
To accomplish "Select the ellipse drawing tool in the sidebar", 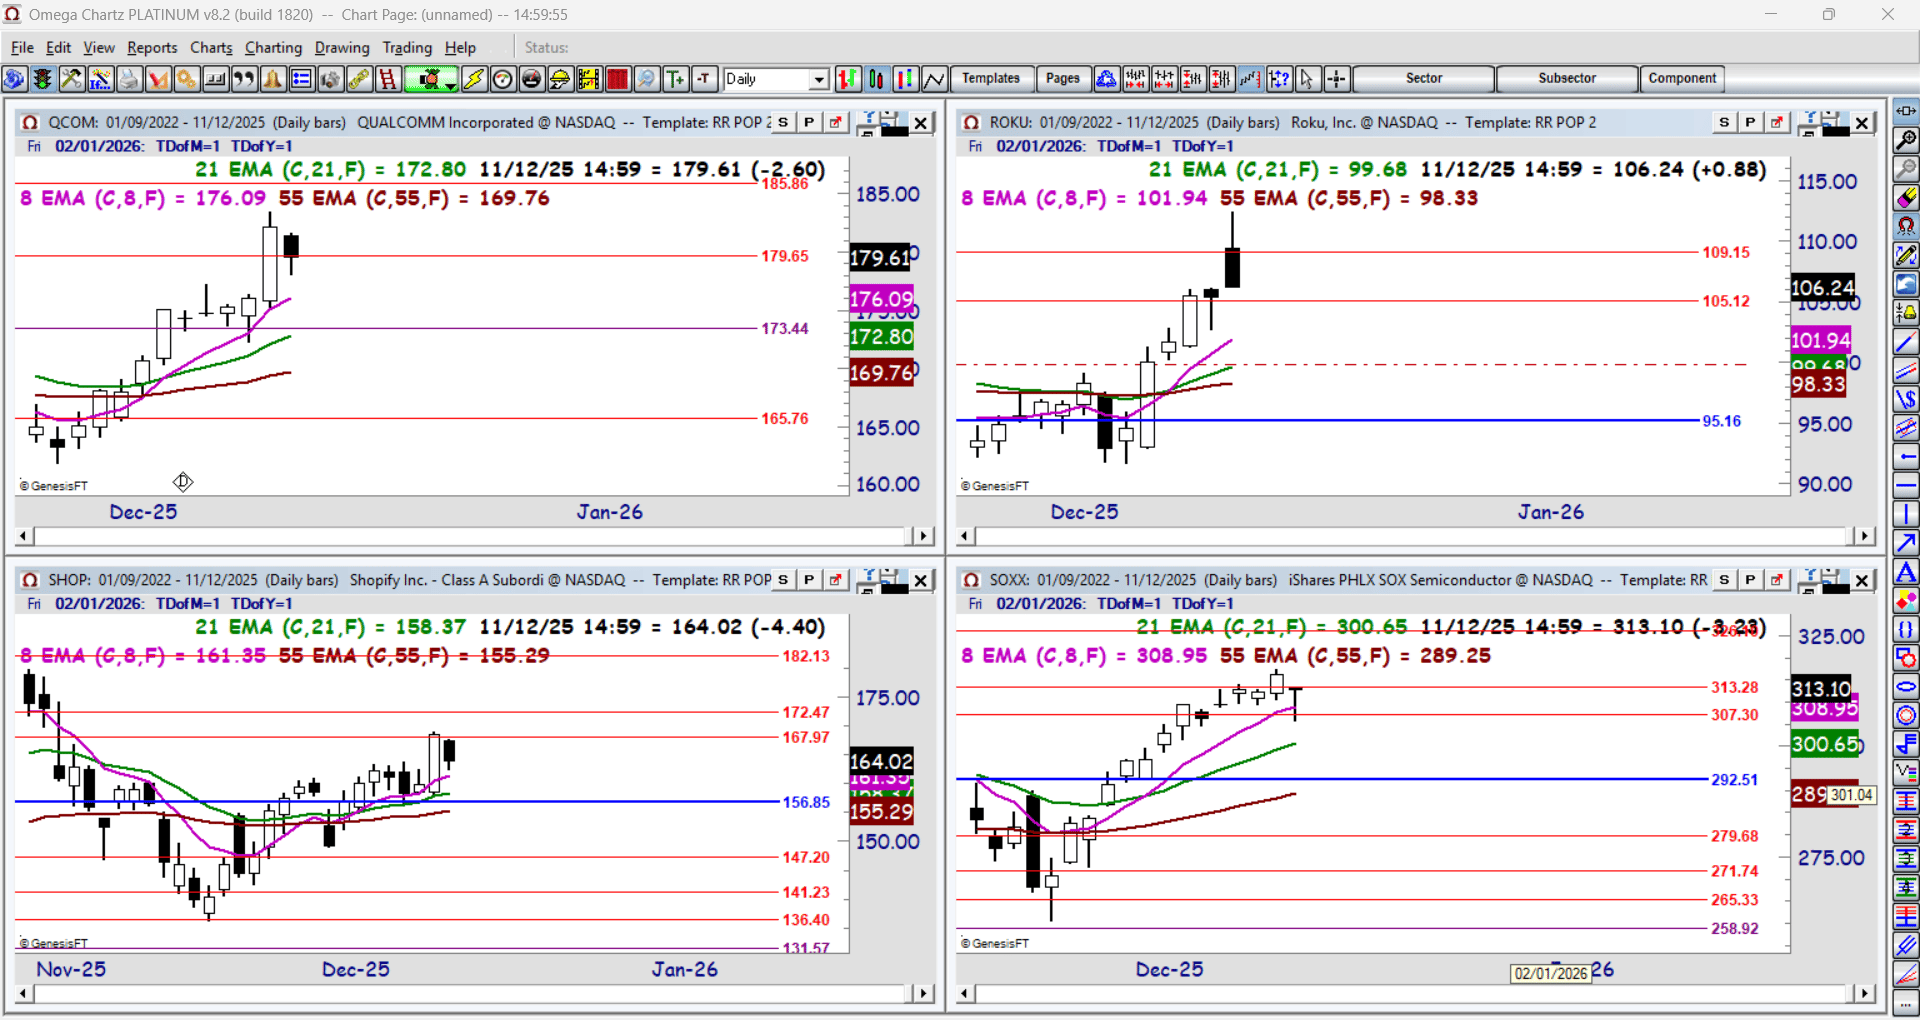I will point(1906,688).
